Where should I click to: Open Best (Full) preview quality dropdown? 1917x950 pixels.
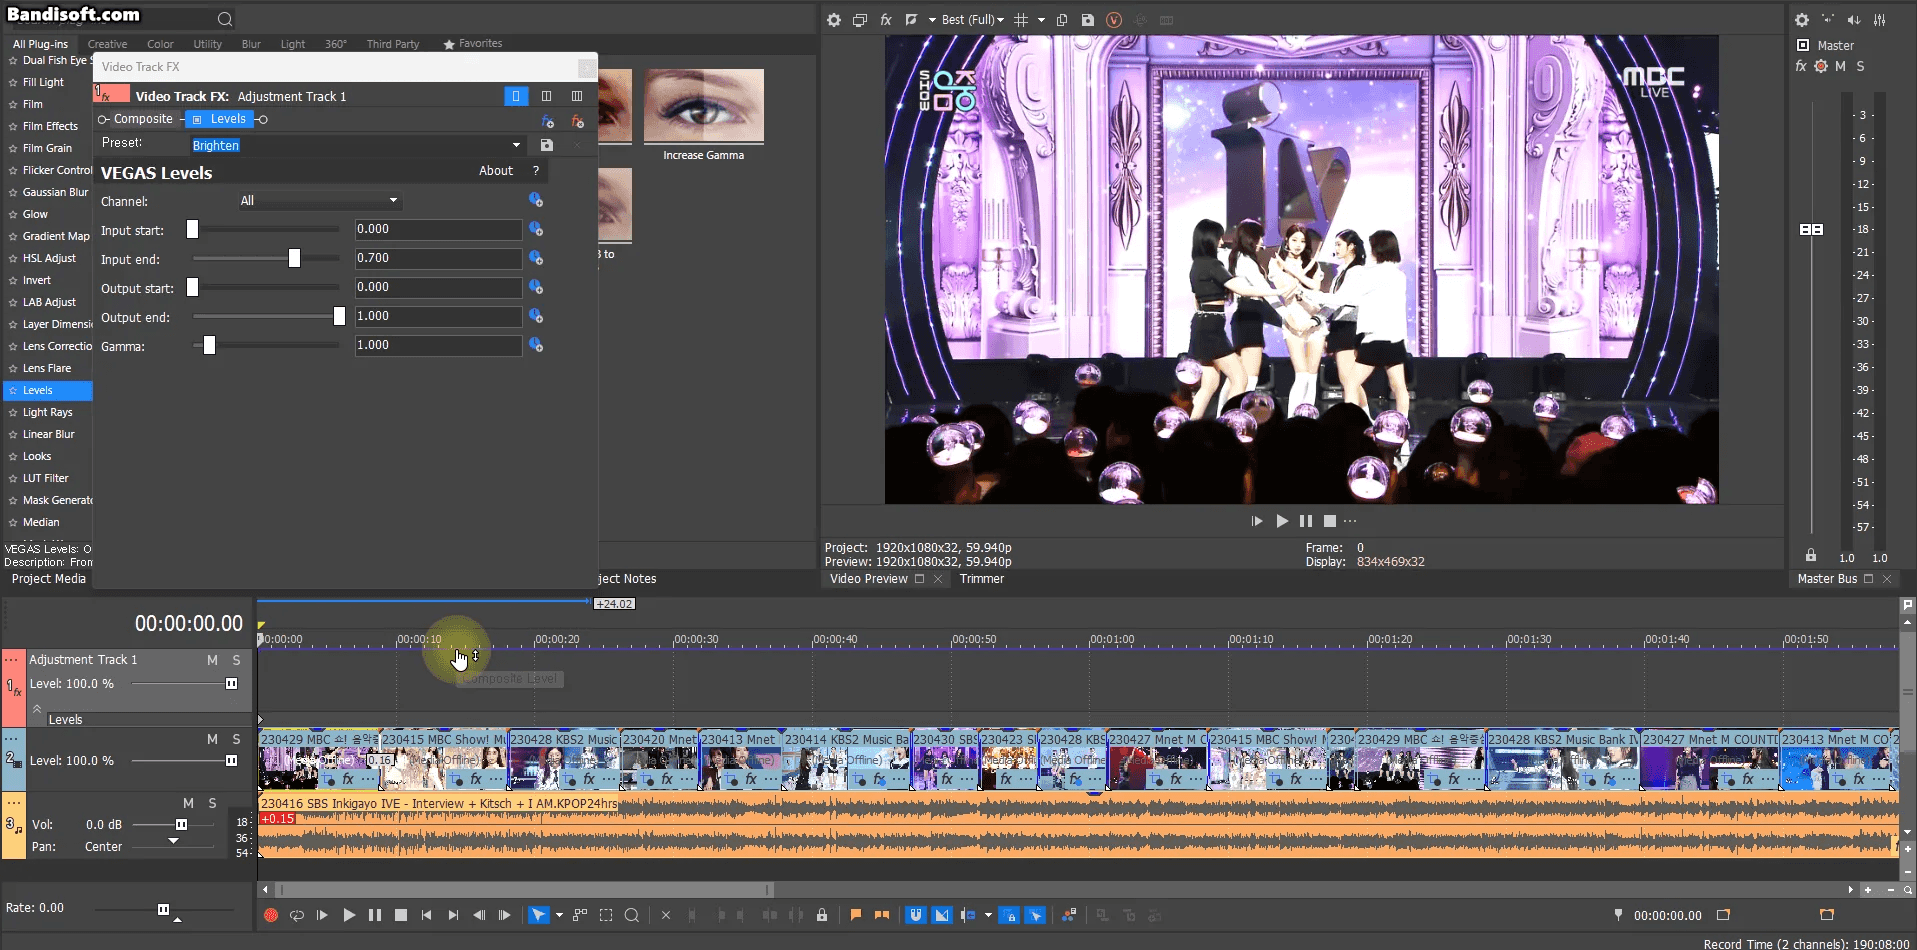(x=972, y=20)
